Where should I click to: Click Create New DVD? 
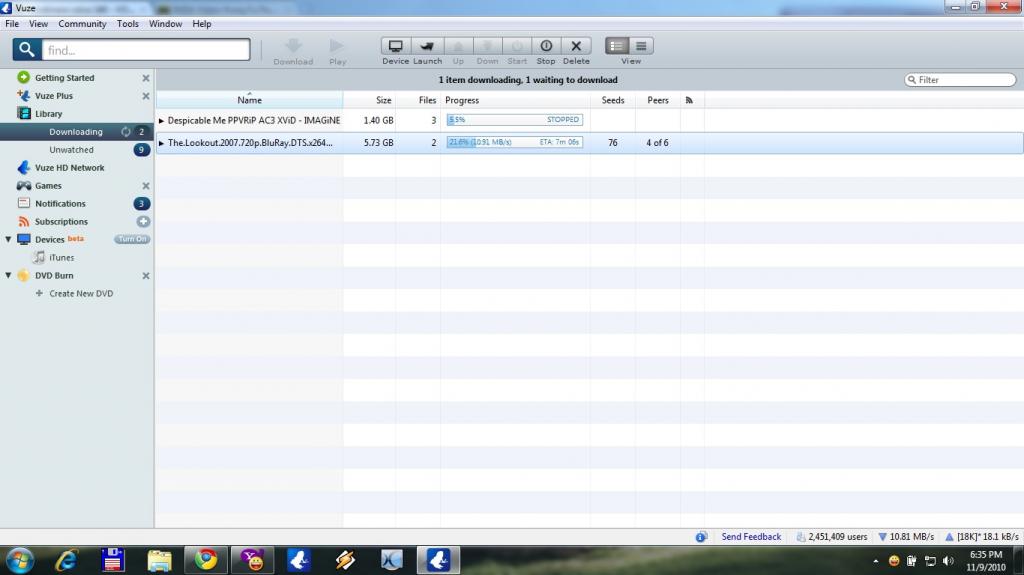81,293
